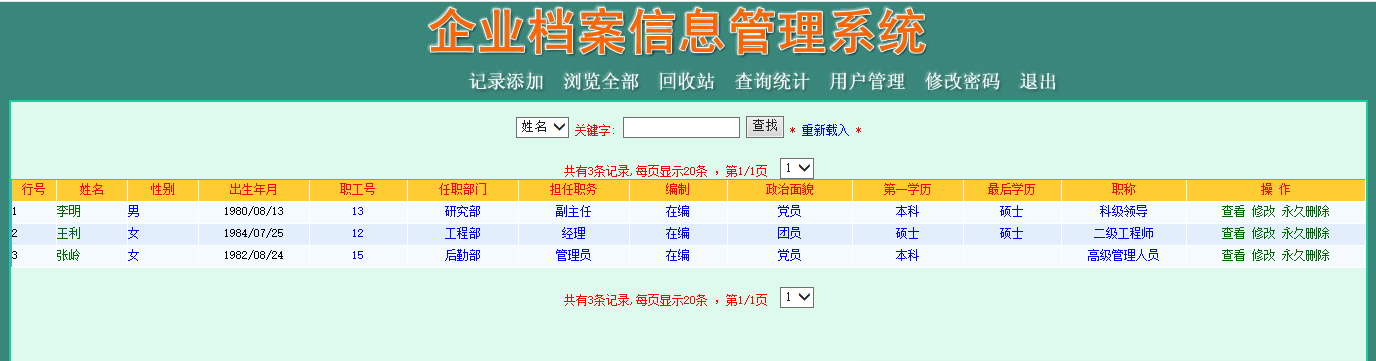Click birth date 1980/08/13

click(254, 211)
